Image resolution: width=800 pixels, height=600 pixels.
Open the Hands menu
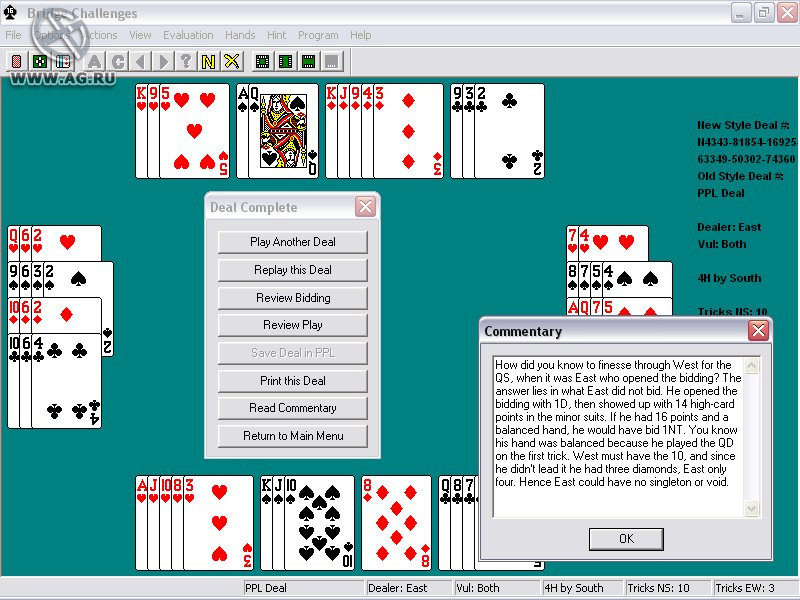pos(240,35)
